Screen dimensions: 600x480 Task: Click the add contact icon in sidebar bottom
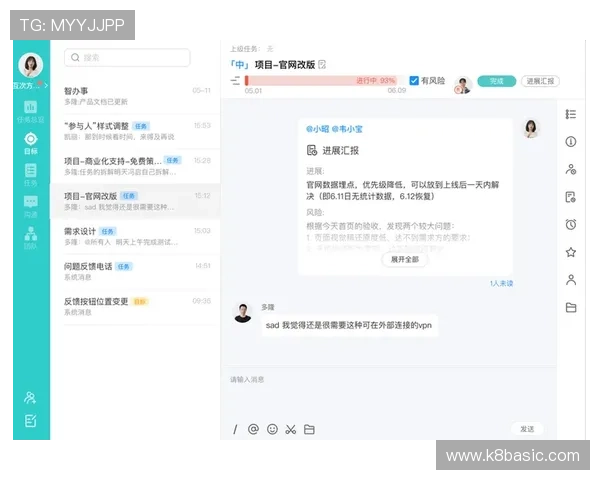[x=30, y=398]
